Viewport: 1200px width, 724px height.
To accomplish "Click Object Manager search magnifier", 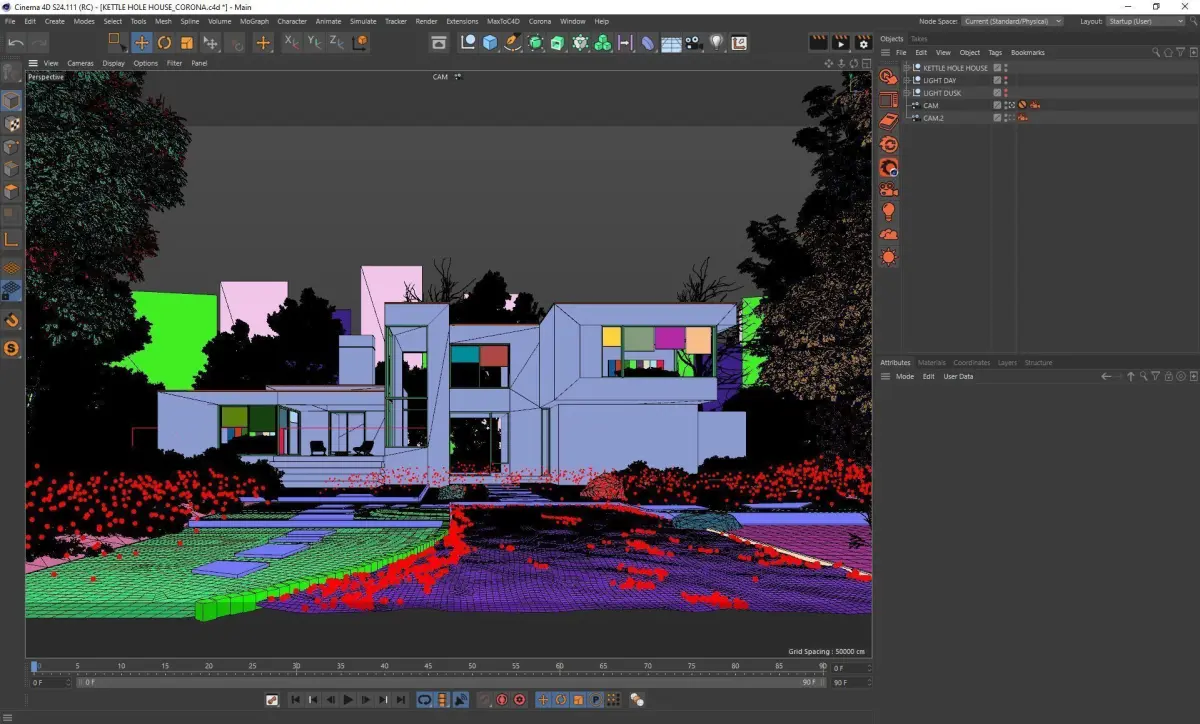I will coord(1157,52).
